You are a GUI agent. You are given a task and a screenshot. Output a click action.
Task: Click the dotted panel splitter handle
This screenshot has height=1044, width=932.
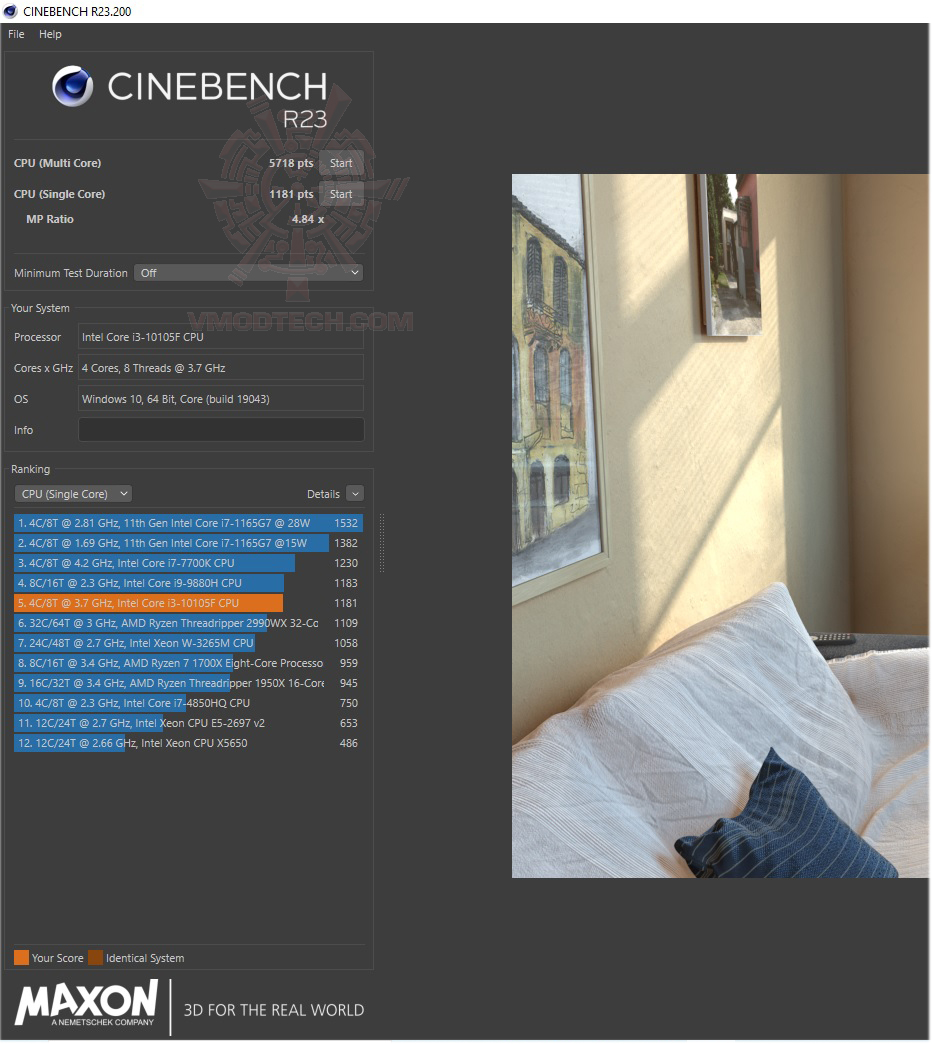pyautogui.click(x=382, y=543)
